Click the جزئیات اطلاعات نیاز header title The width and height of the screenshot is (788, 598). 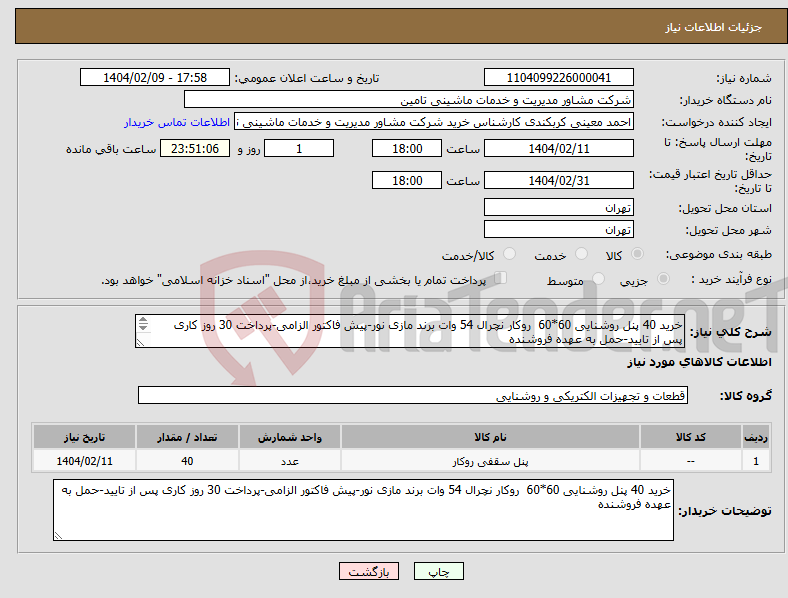(714, 27)
